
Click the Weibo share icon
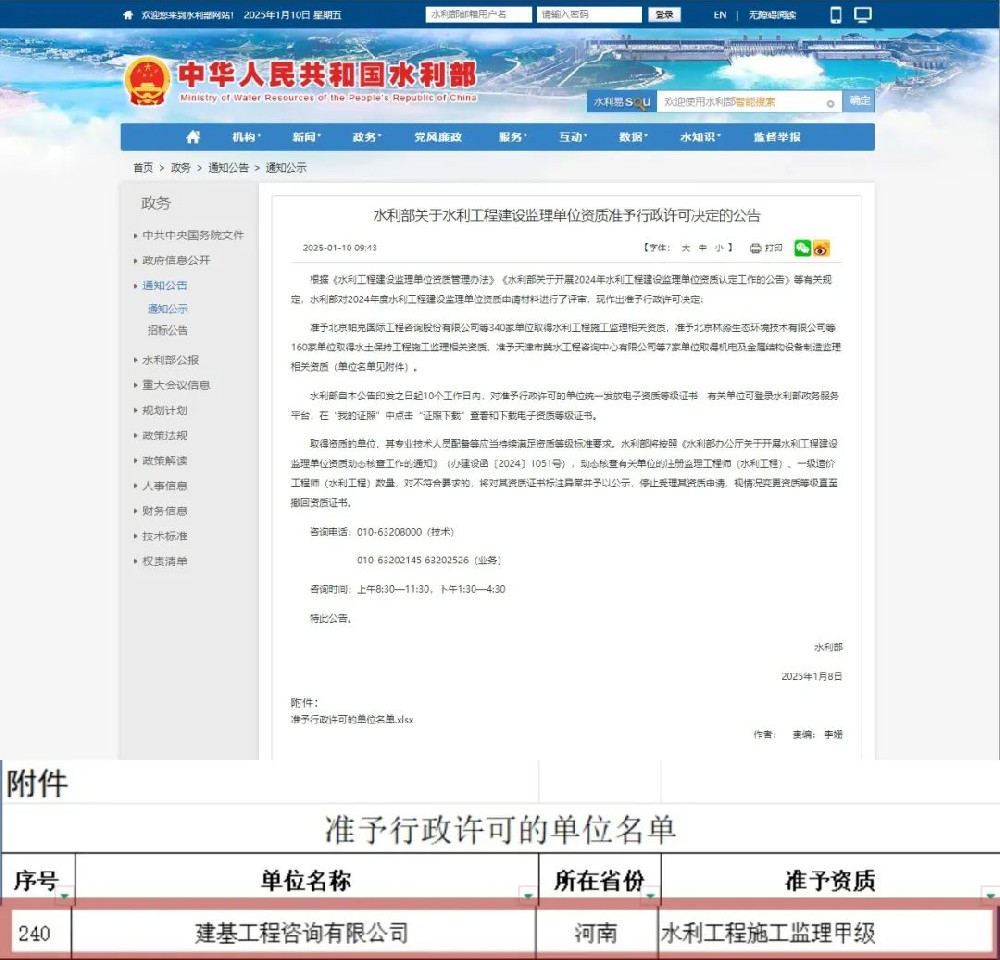(x=821, y=248)
